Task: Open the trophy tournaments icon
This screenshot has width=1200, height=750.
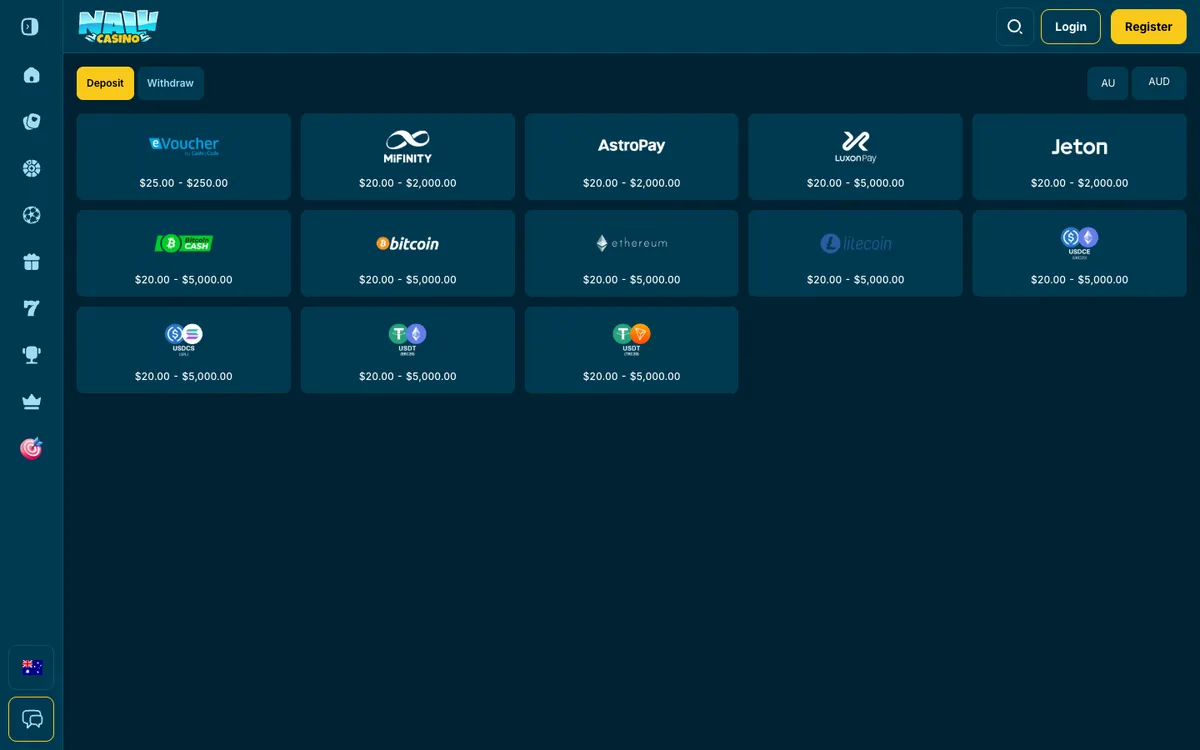Action: [31, 355]
